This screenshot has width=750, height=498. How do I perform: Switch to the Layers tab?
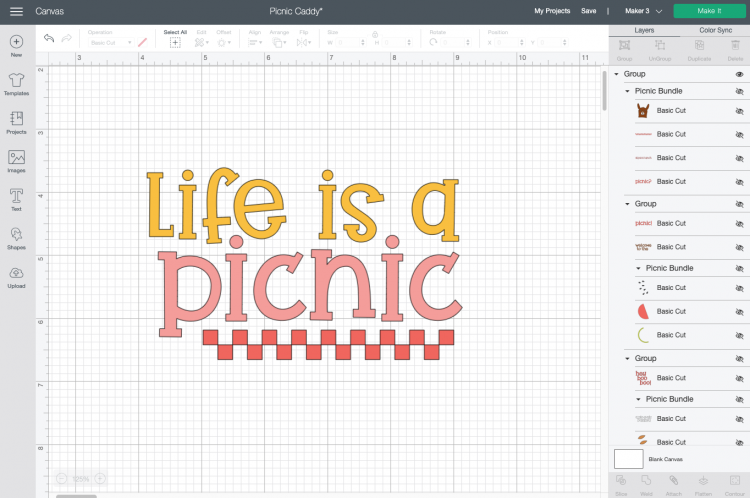pyautogui.click(x=644, y=30)
